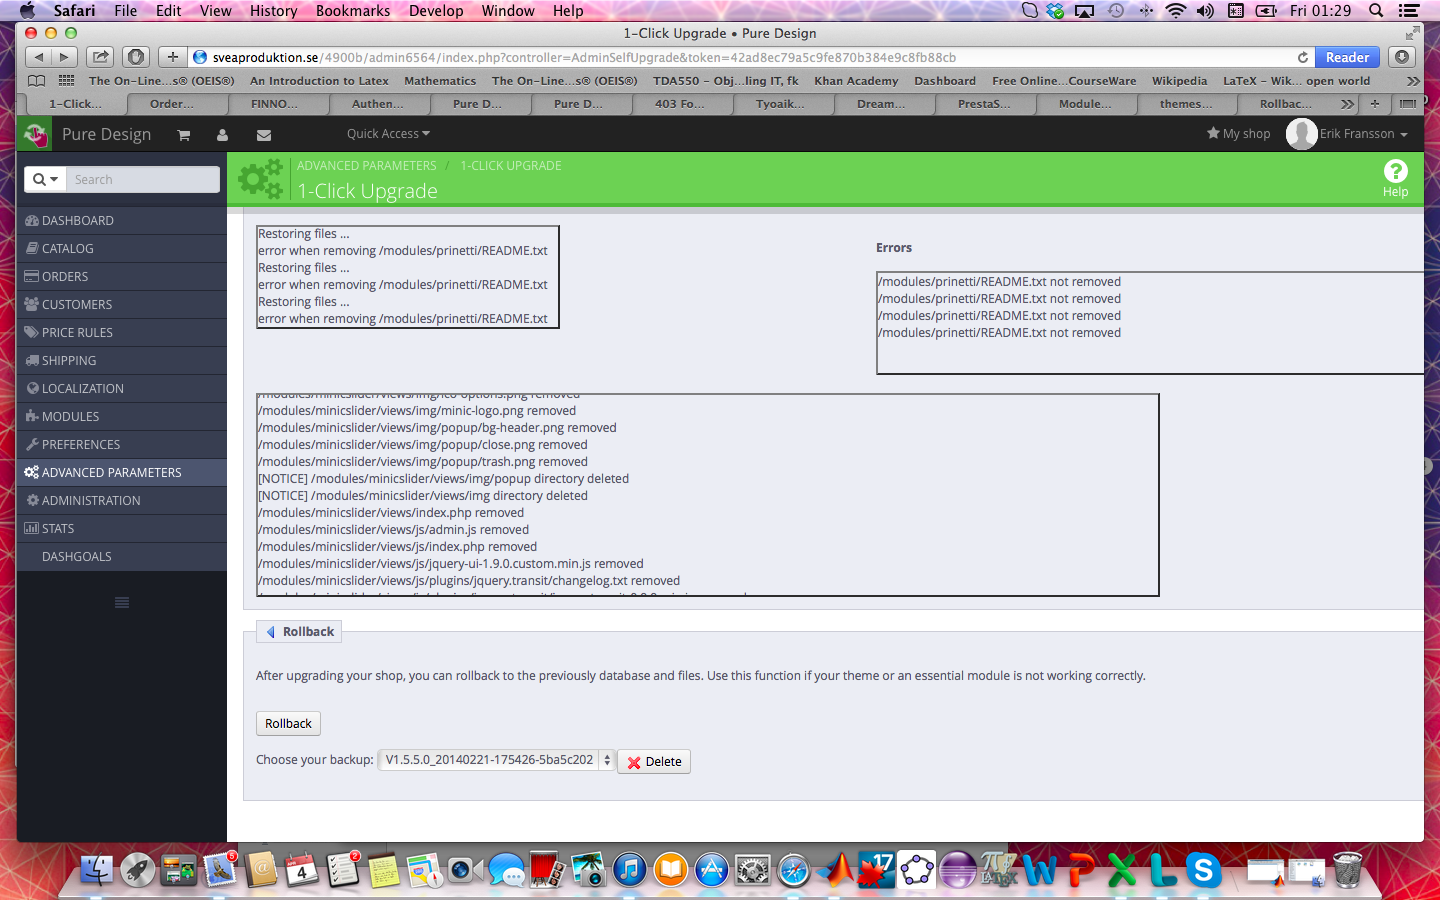Open the Modules sidebar item

click(122, 416)
